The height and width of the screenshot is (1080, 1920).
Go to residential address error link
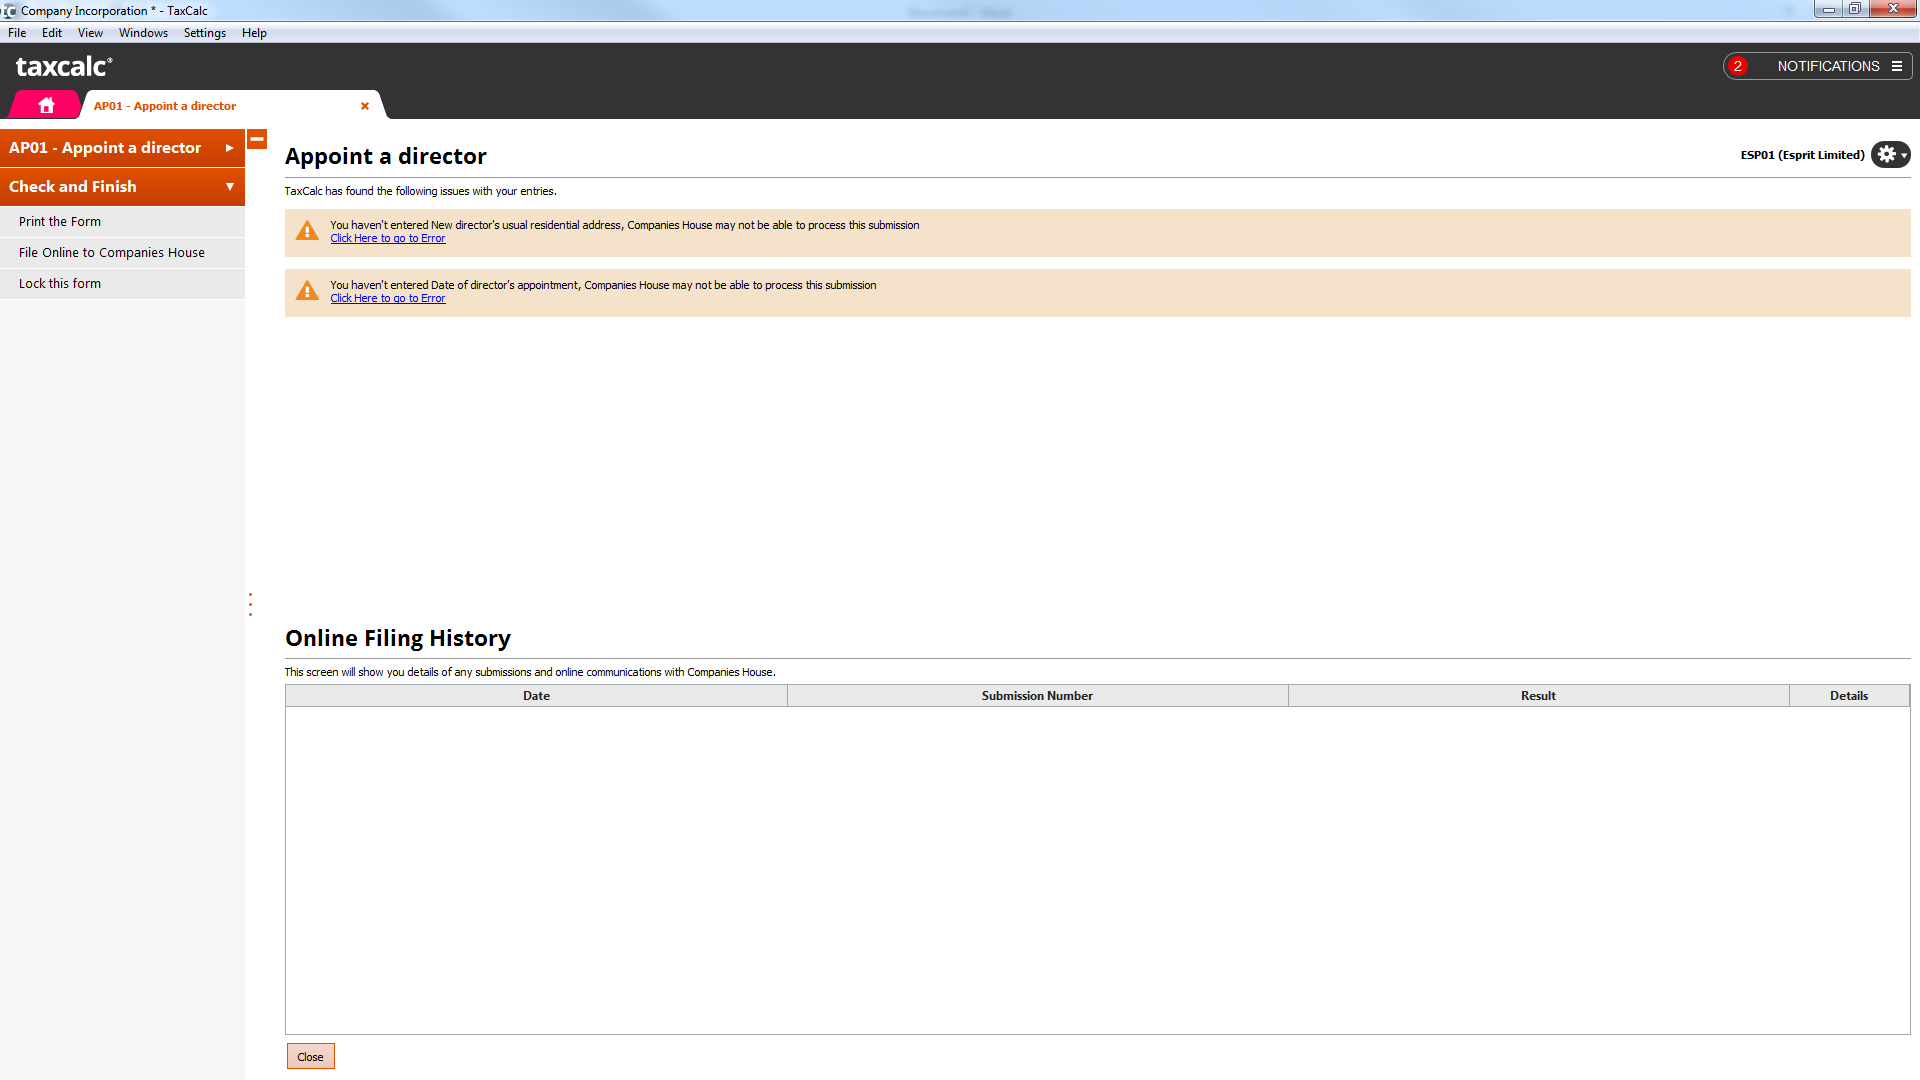click(x=387, y=239)
